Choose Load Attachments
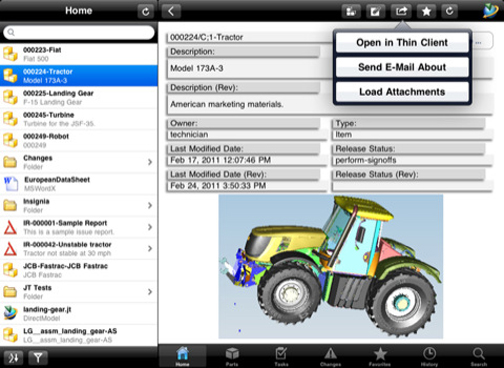The height and width of the screenshot is (368, 504). [x=402, y=92]
